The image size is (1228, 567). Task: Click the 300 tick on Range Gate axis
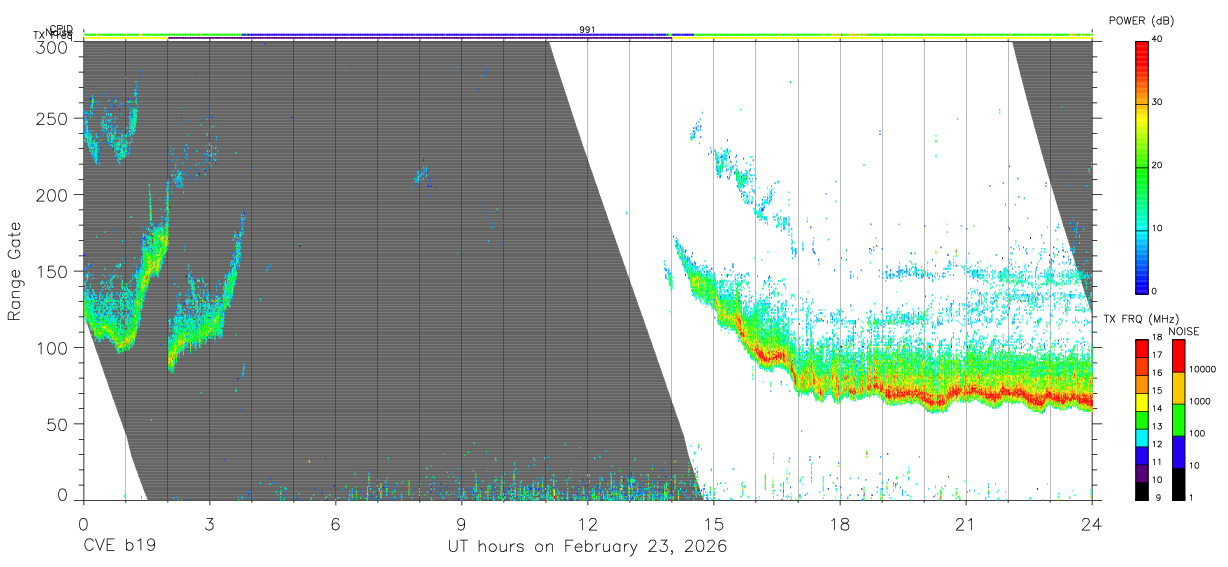54,47
